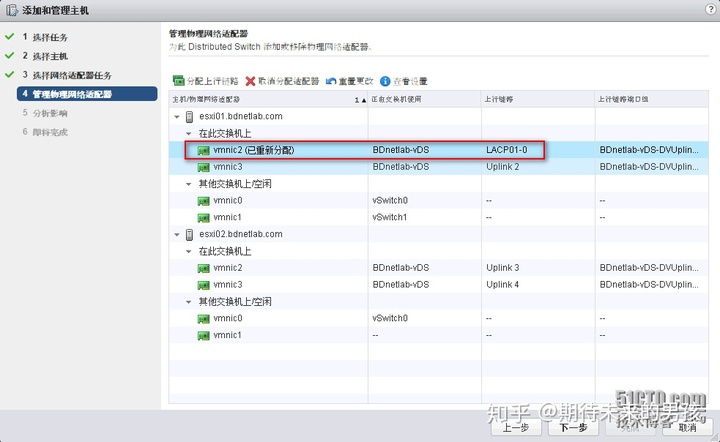Sort by 主机/物理网络适配器 column header
This screenshot has width=720, height=442.
268,100
